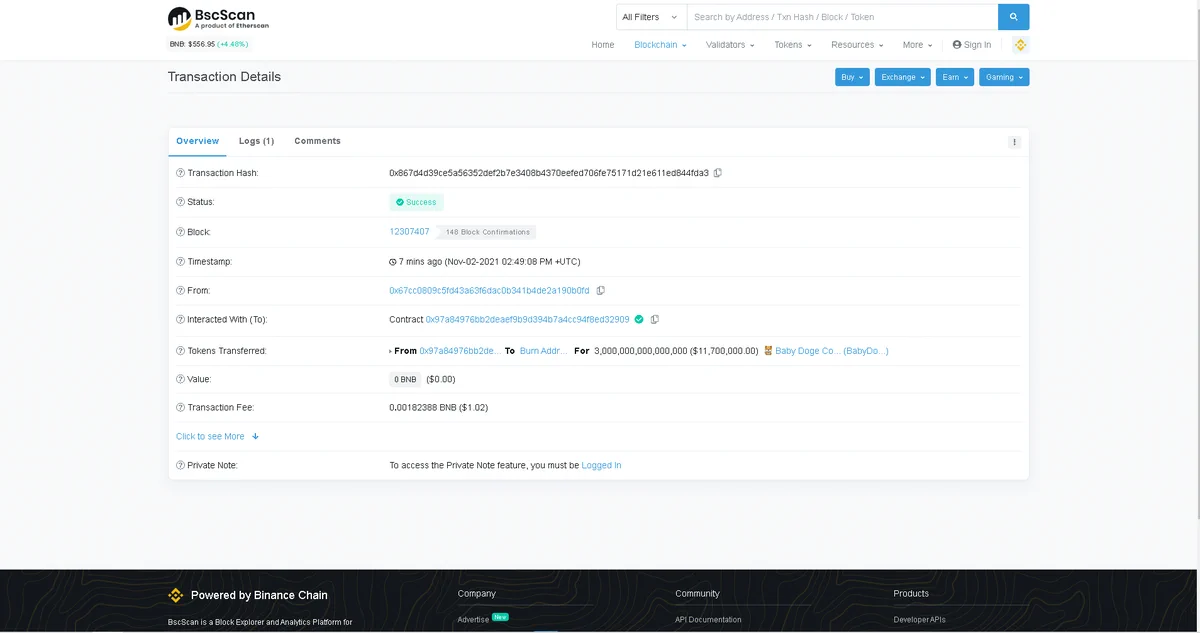The image size is (1200, 633).
Task: Click the verified checkmark beside contract address
Action: (x=639, y=320)
